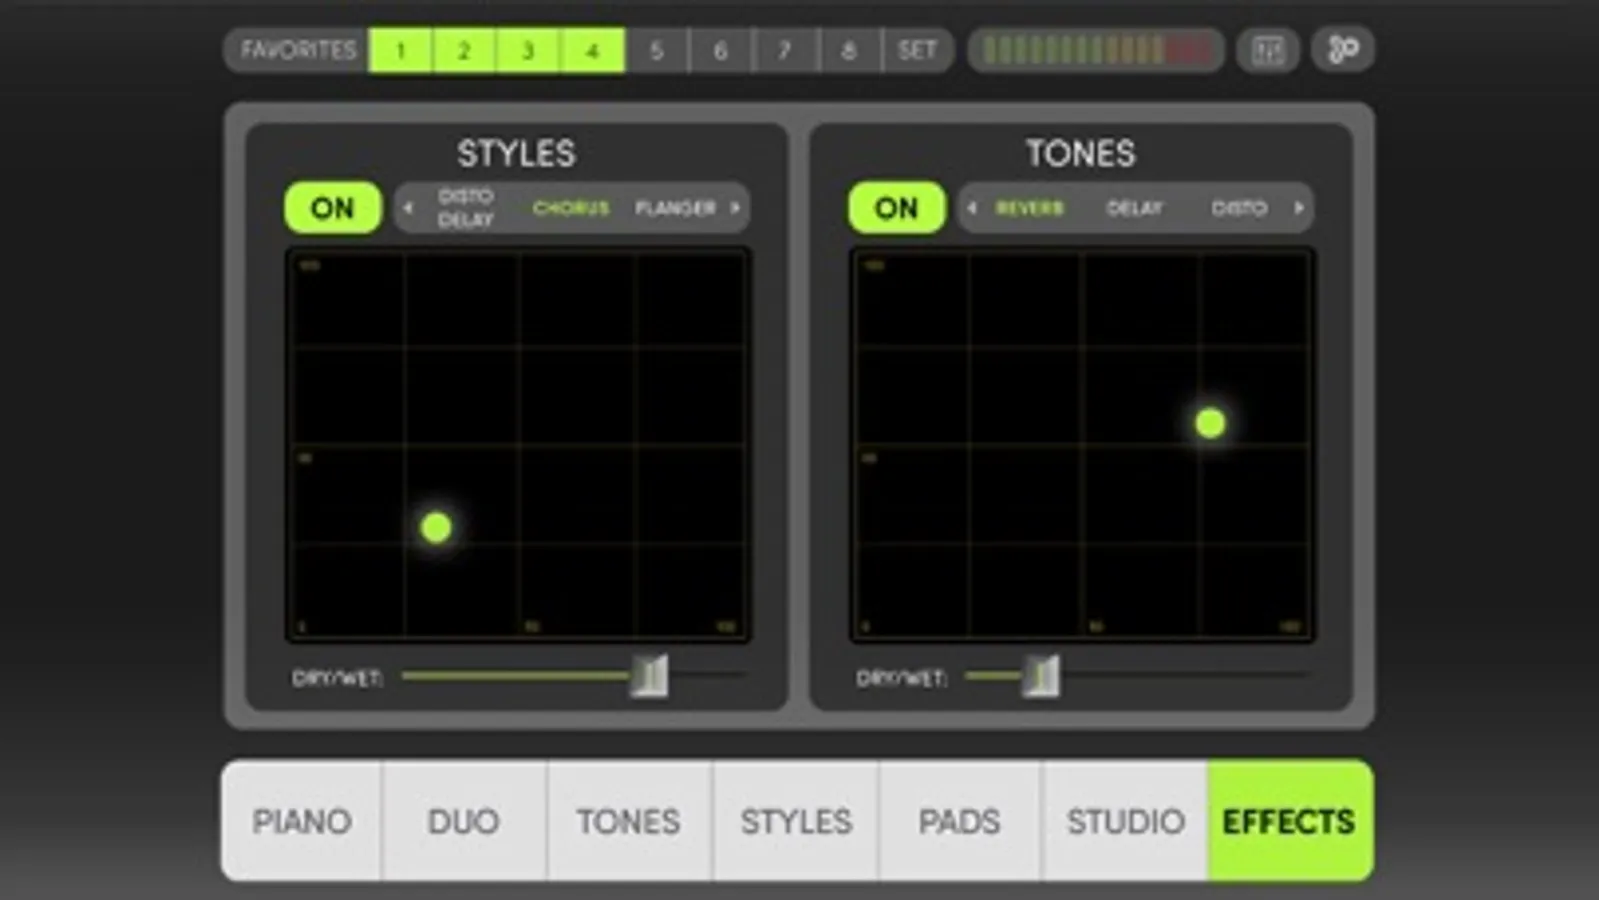Screen dimensions: 1599x900
Task: Choose DISTO effect in TONES
Action: click(1239, 208)
